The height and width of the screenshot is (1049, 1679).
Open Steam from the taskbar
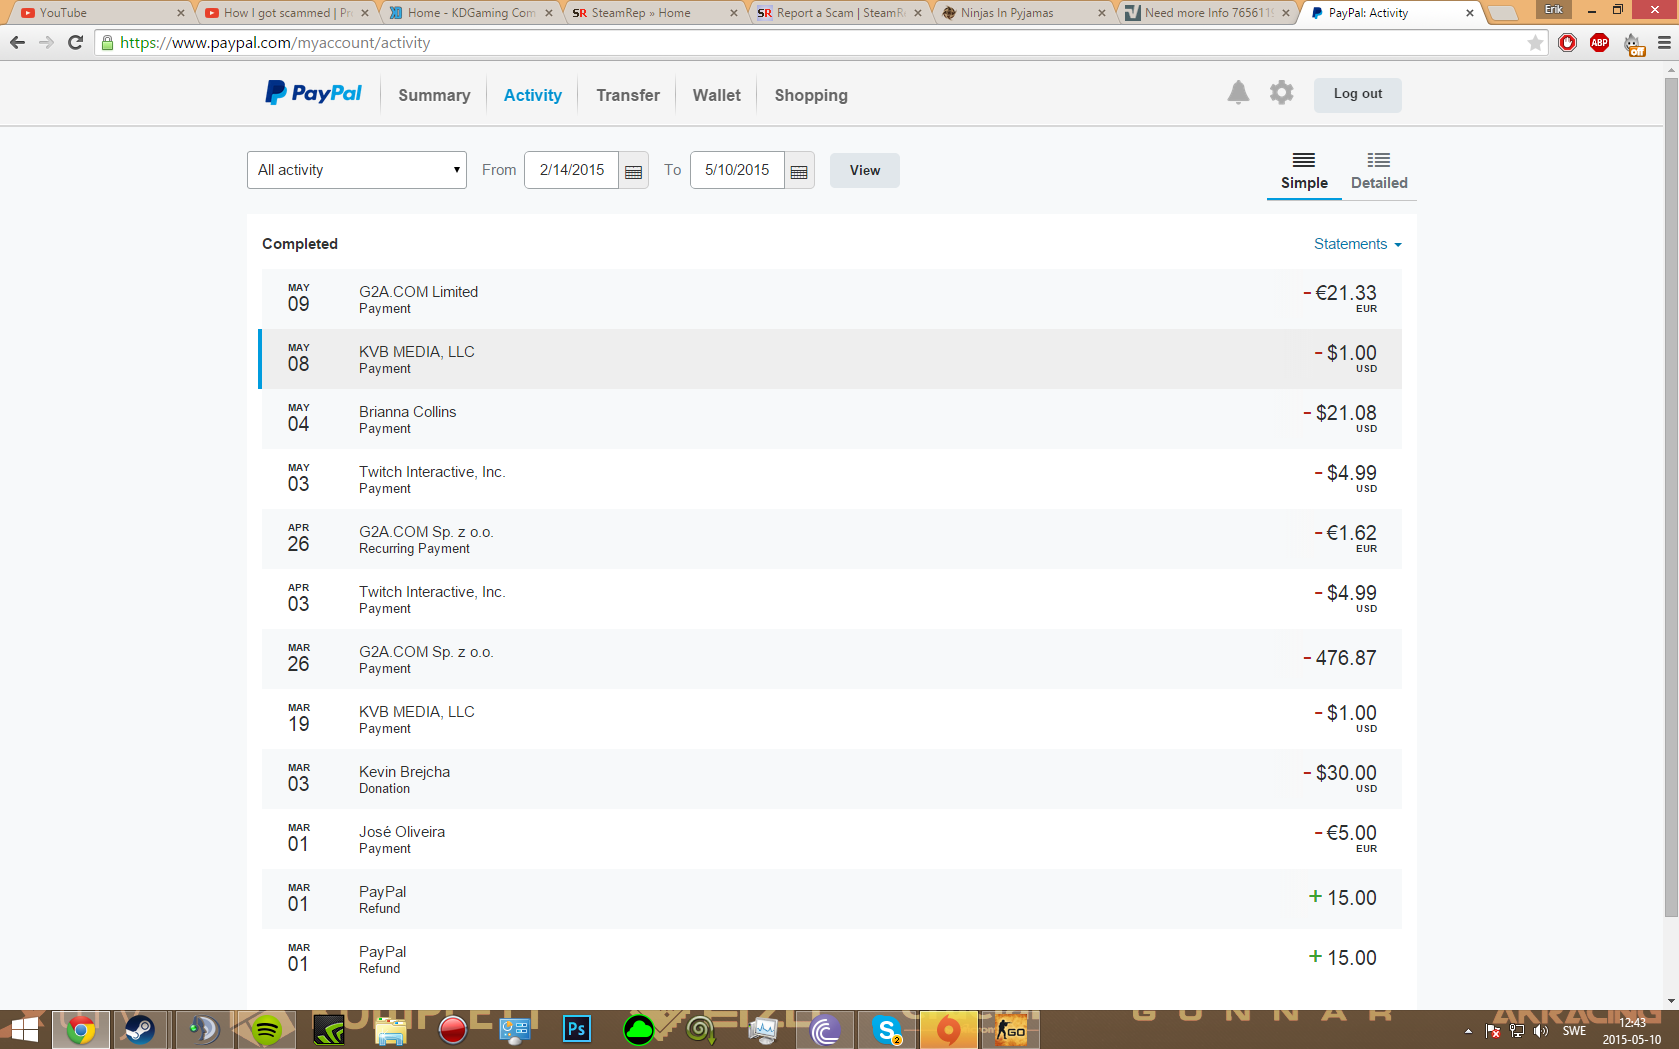click(x=139, y=1029)
